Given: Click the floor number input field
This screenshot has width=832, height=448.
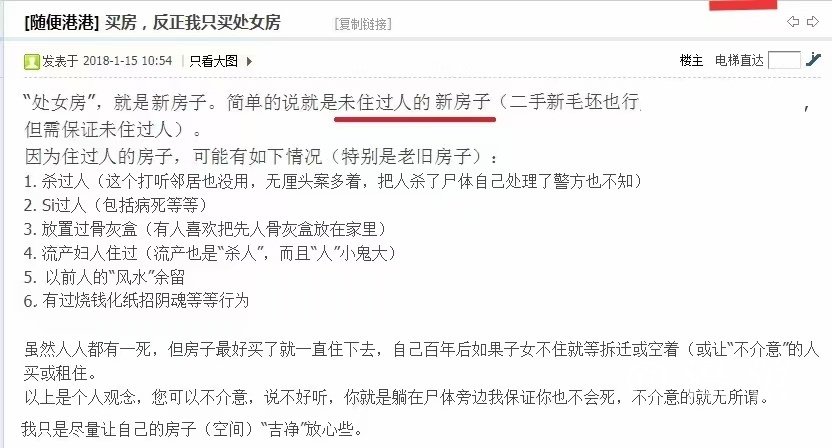Looking at the screenshot, I should tap(784, 60).
